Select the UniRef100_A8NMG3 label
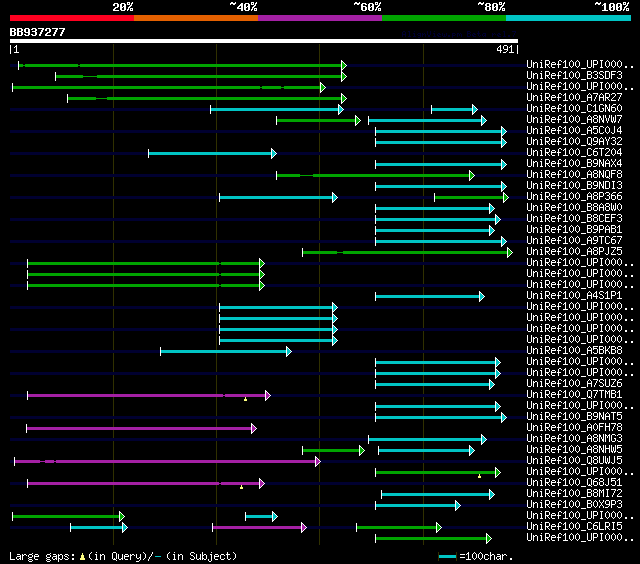This screenshot has height=564, width=640. point(574,439)
